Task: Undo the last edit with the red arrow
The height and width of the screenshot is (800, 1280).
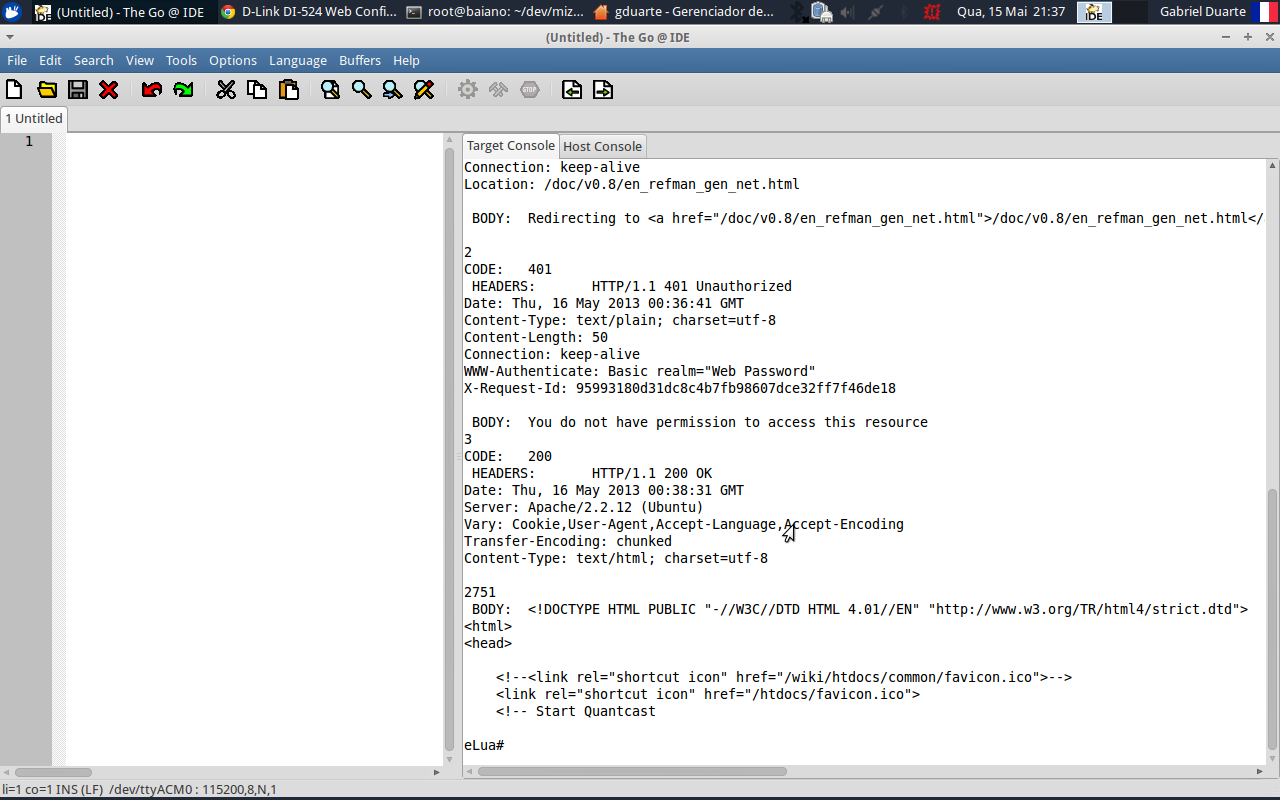Action: (152, 90)
